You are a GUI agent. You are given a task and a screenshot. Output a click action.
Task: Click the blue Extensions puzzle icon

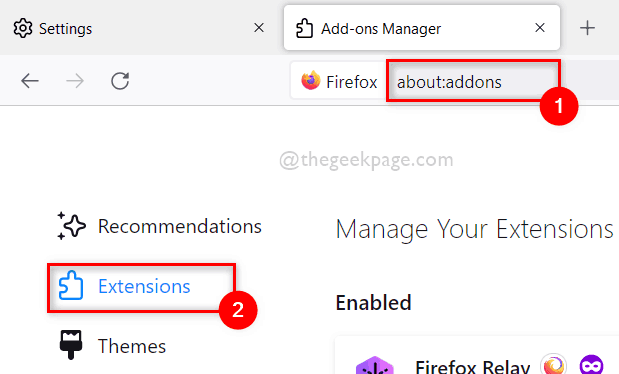tap(71, 285)
